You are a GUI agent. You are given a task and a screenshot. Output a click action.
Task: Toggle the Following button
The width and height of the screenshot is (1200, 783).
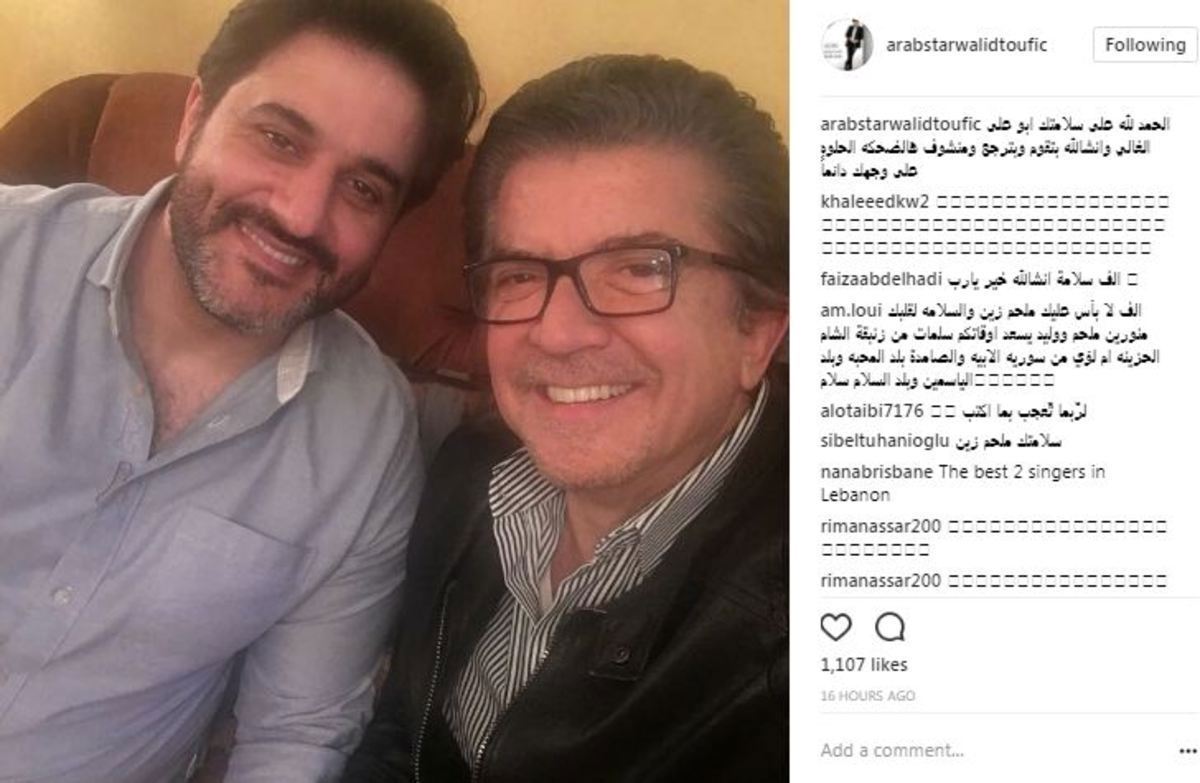point(1145,45)
